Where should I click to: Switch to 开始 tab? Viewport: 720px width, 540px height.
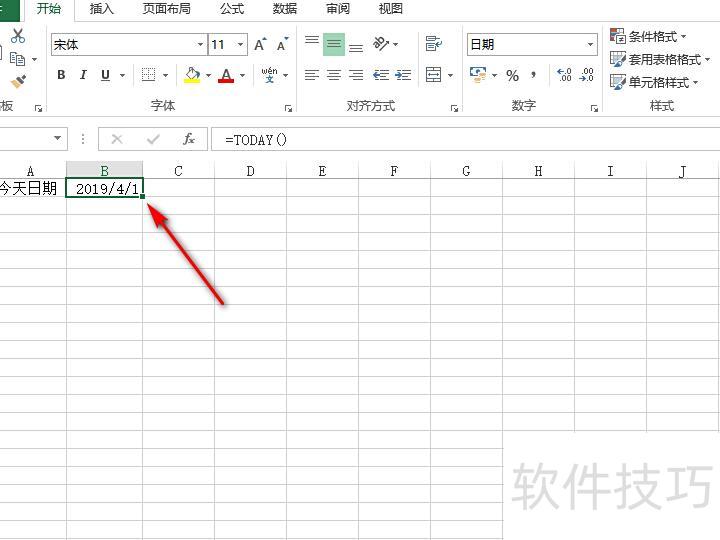49,8
